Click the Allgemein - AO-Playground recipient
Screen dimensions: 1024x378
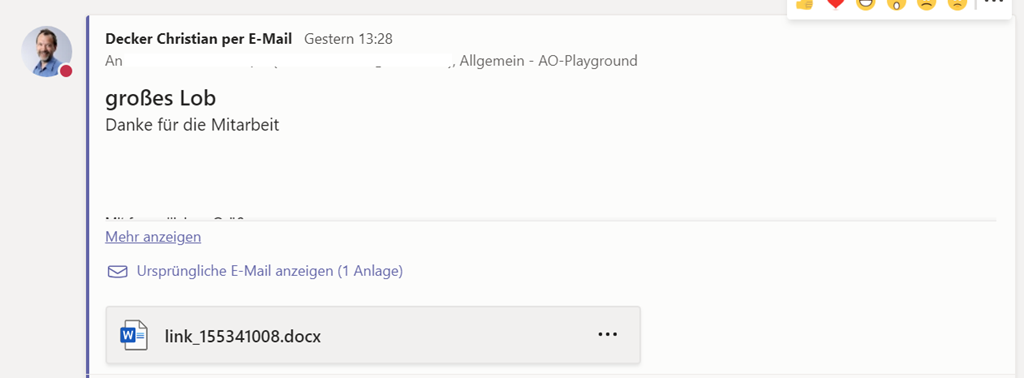tap(549, 61)
